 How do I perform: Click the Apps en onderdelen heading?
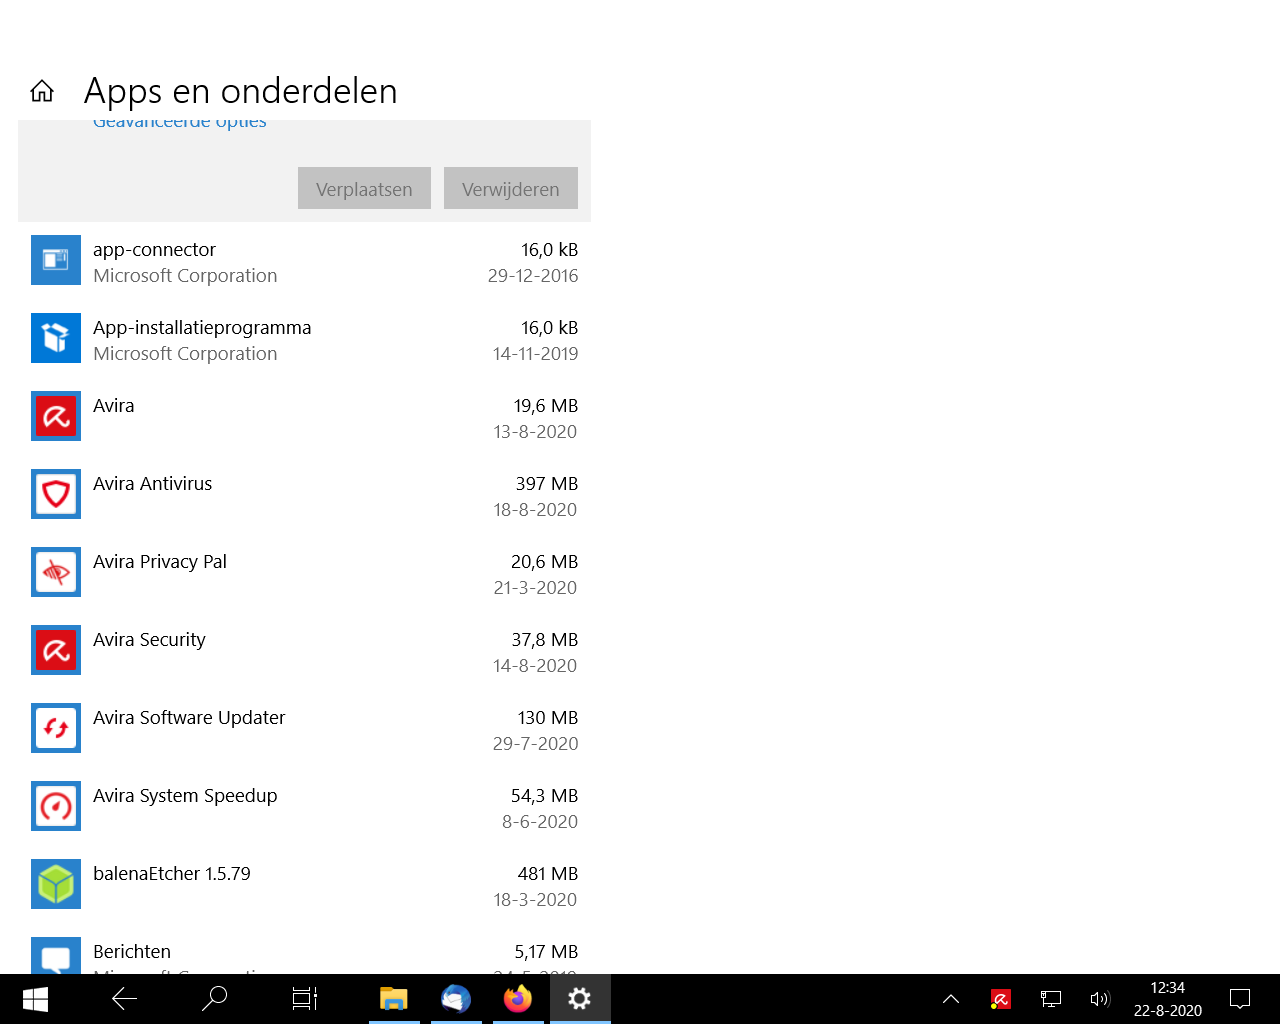click(x=241, y=91)
